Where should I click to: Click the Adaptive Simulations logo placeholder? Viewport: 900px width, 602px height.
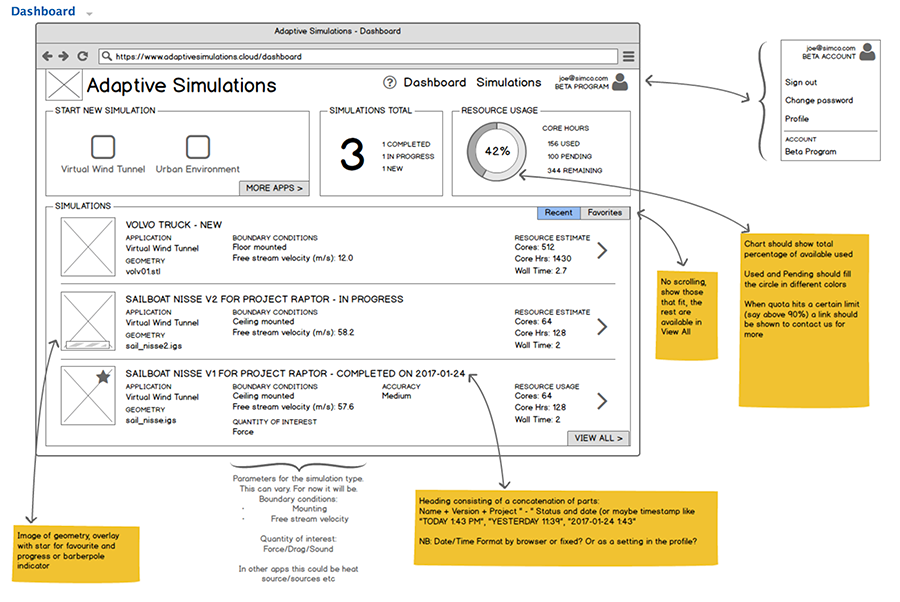point(64,85)
